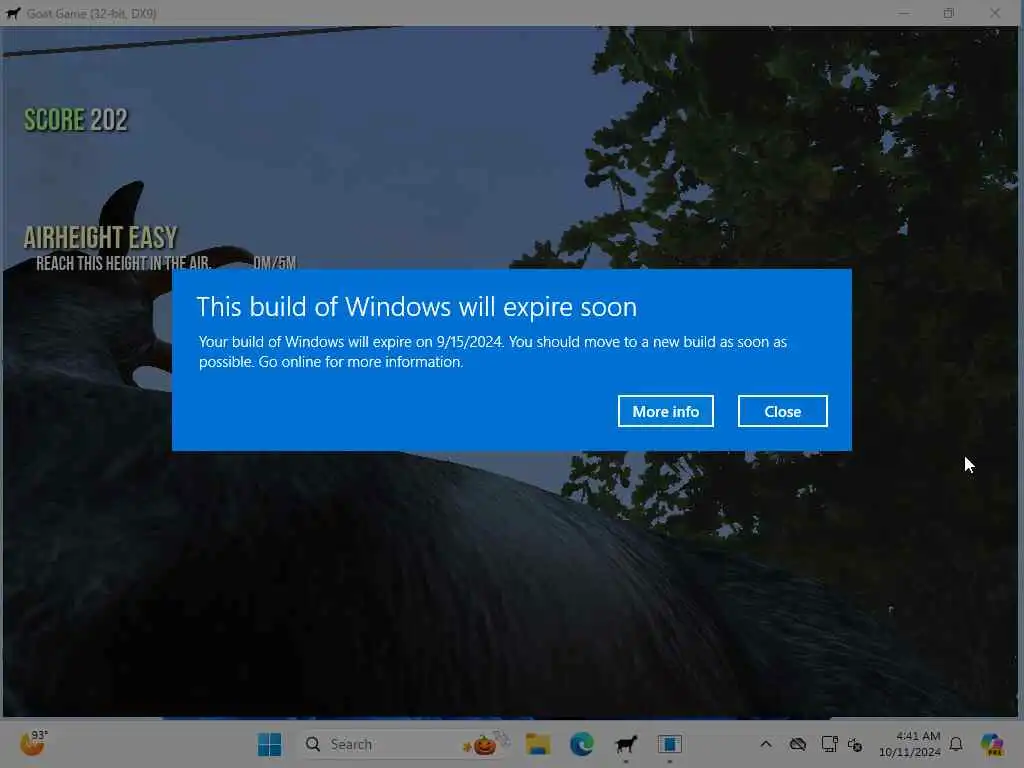The image size is (1024, 768).
Task: Switch to Goat Game taskbar icon
Action: tap(626, 744)
